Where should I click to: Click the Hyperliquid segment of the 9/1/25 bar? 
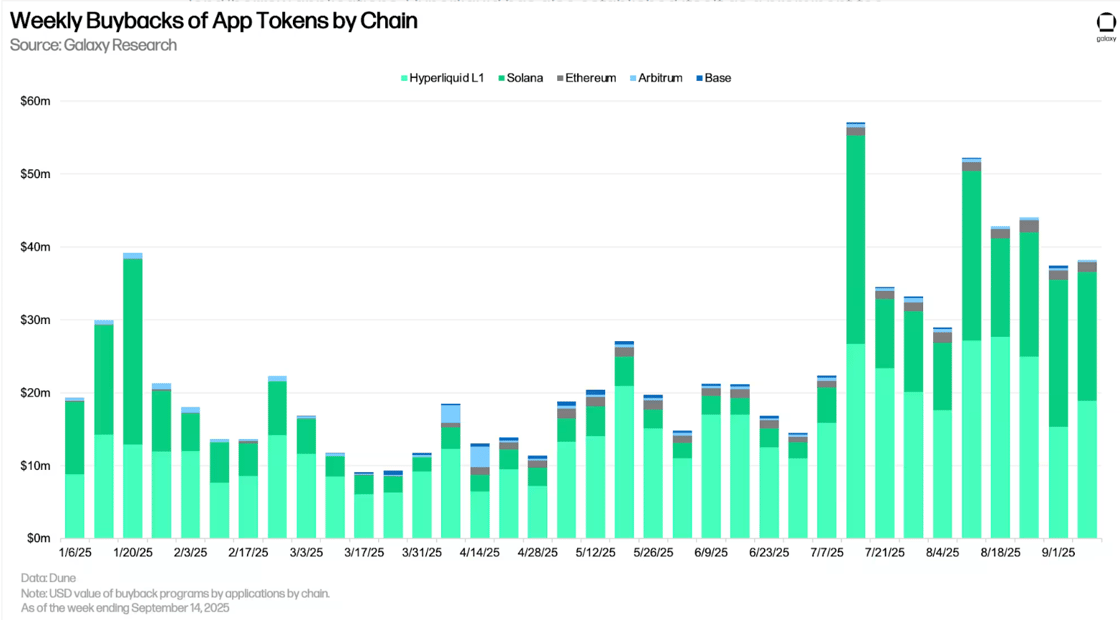(1058, 482)
